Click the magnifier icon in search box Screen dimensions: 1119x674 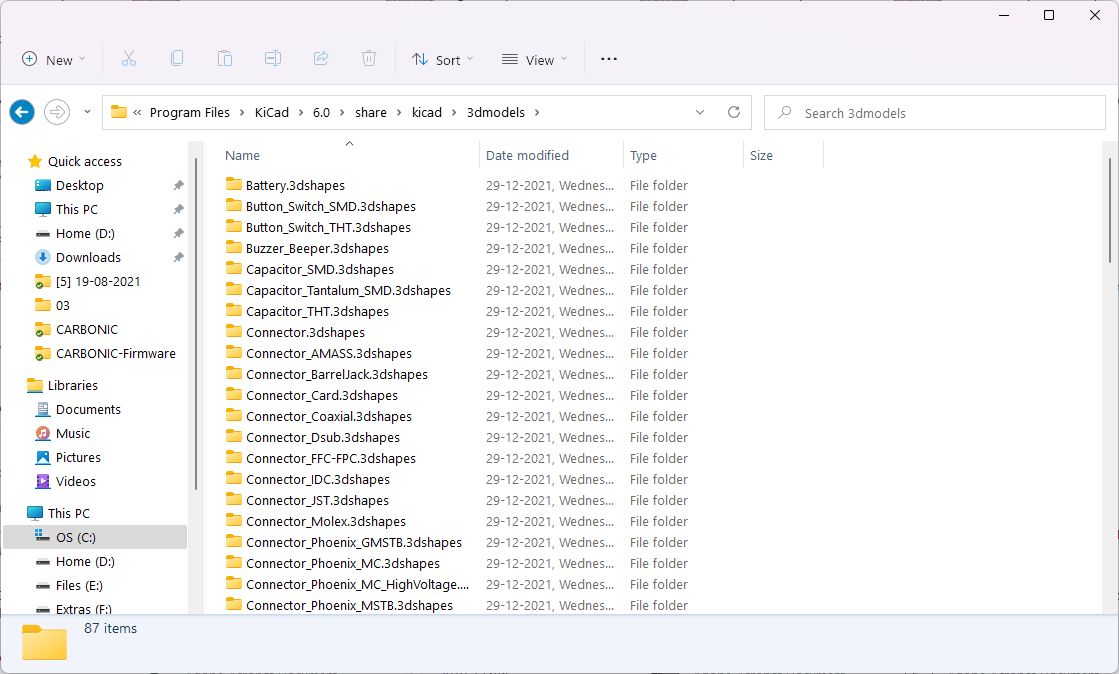pyautogui.click(x=785, y=112)
